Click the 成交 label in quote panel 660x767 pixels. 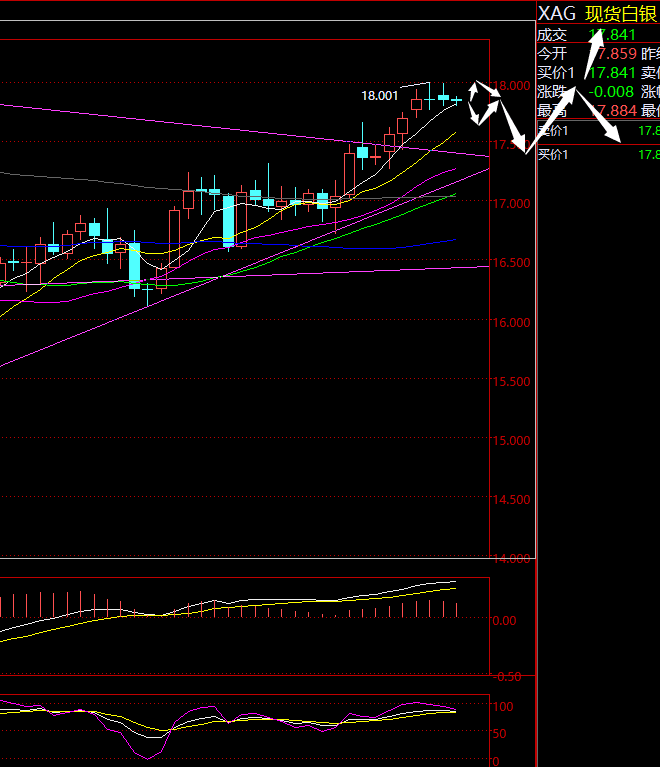click(552, 35)
